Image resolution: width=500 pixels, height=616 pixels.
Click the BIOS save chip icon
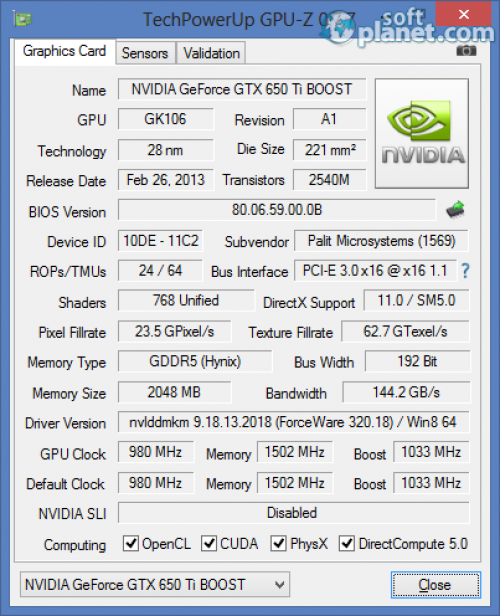pyautogui.click(x=456, y=210)
